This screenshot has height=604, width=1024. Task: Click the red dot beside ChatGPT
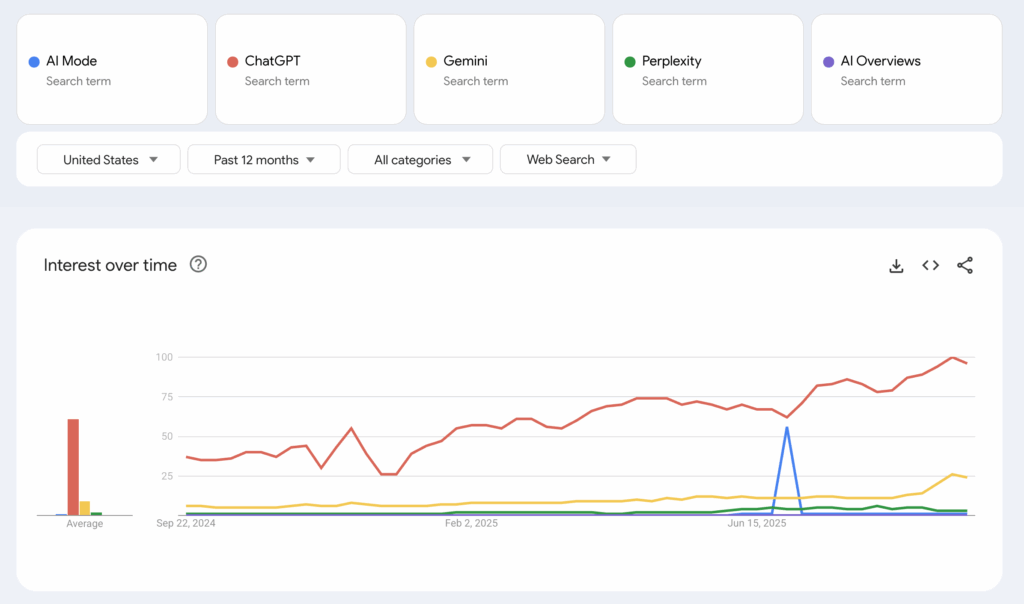coord(233,62)
